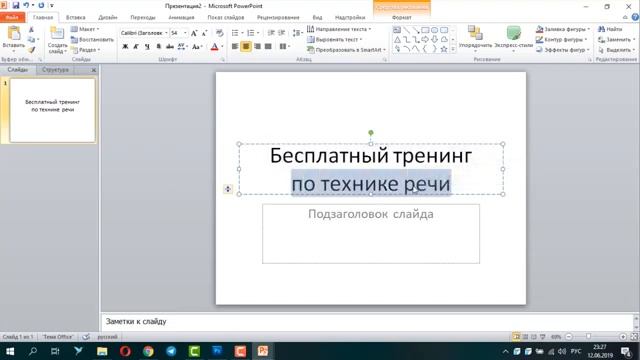The height and width of the screenshot is (360, 640).
Task: Open Microsoft Office Help question mark
Action: pyautogui.click(x=635, y=17)
